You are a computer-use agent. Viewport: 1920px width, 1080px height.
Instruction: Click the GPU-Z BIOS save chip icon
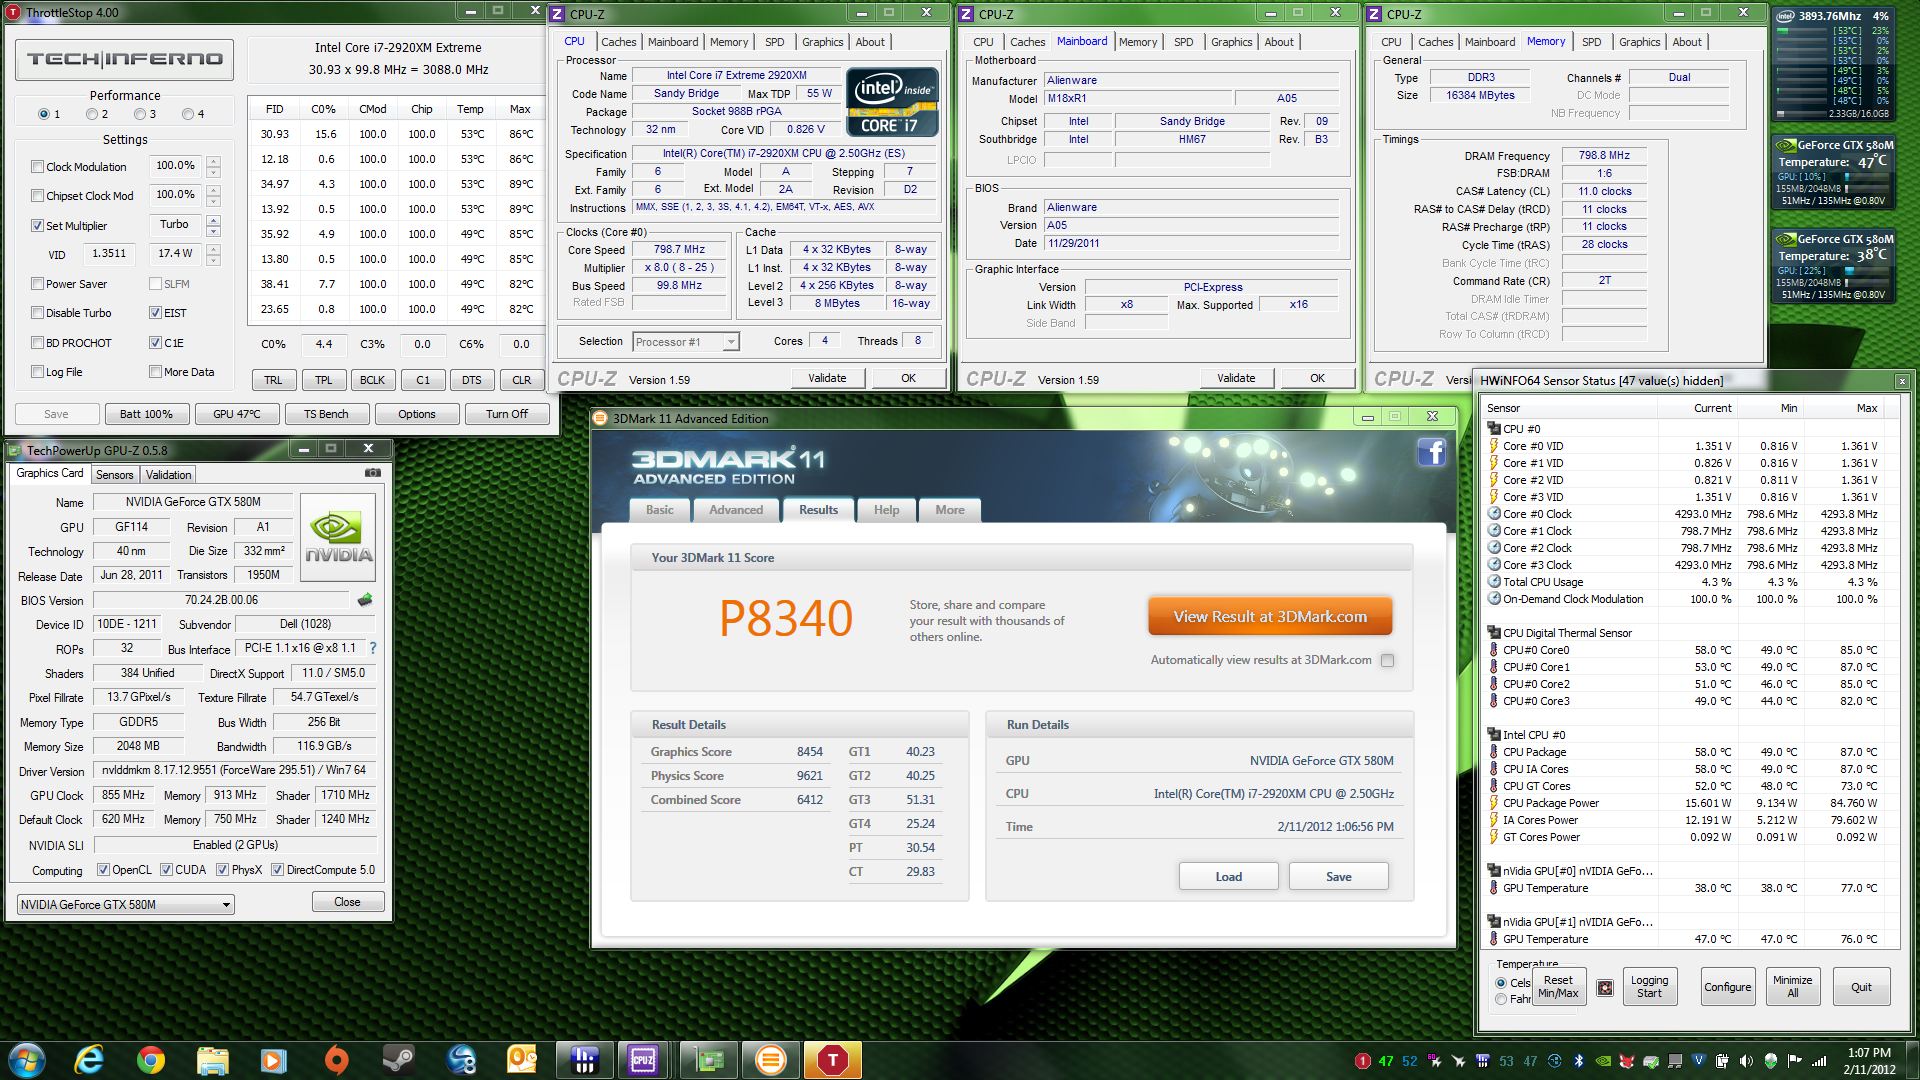point(365,600)
